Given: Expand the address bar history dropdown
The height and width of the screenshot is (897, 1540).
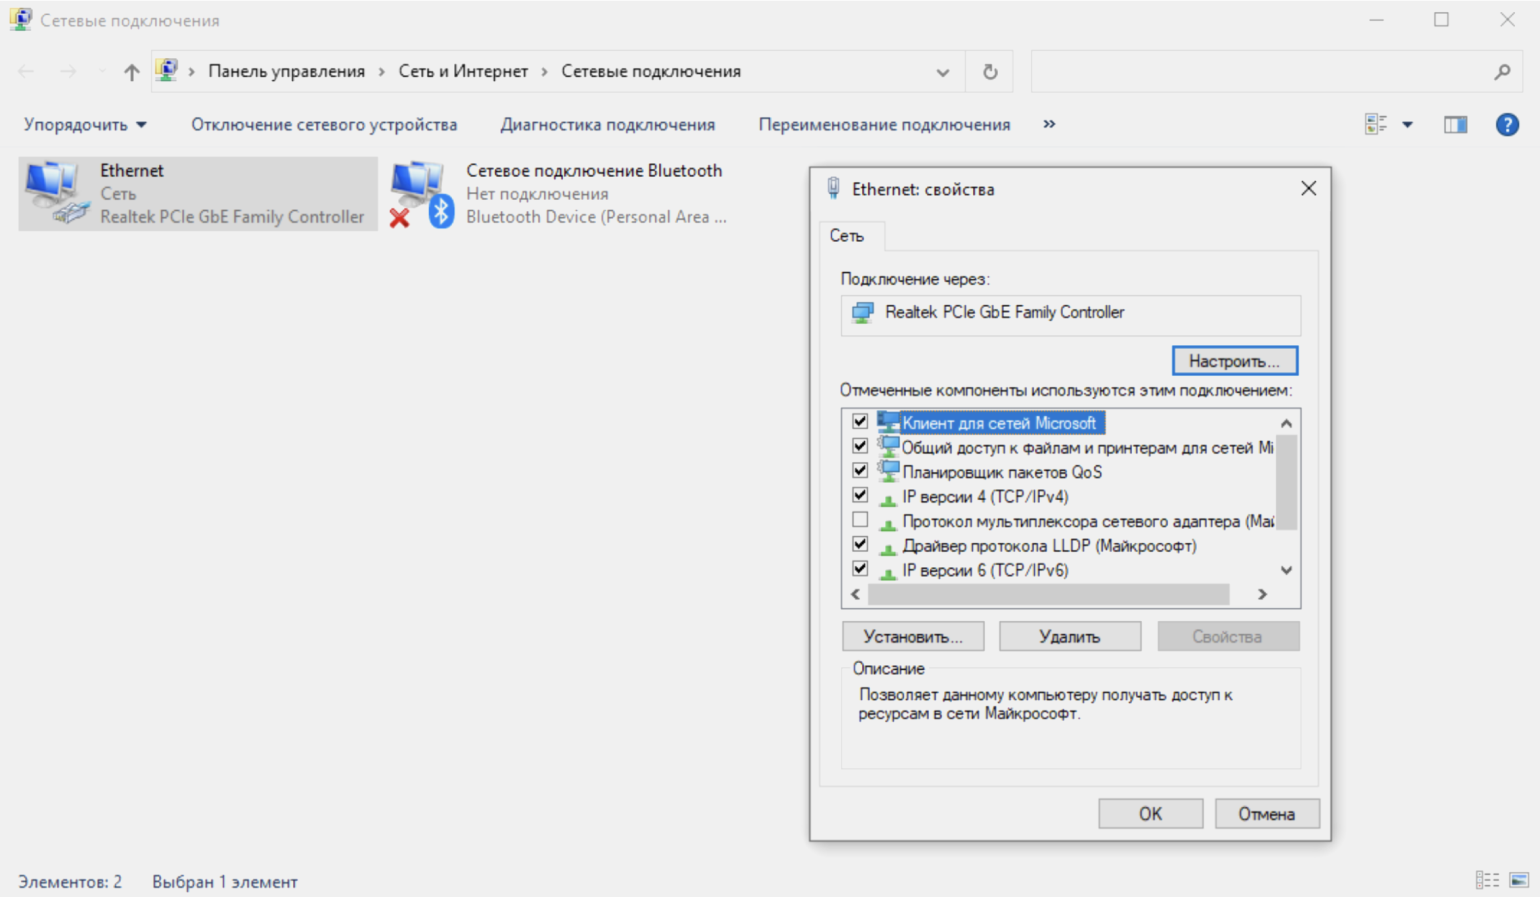Looking at the screenshot, I should pyautogui.click(x=942, y=72).
